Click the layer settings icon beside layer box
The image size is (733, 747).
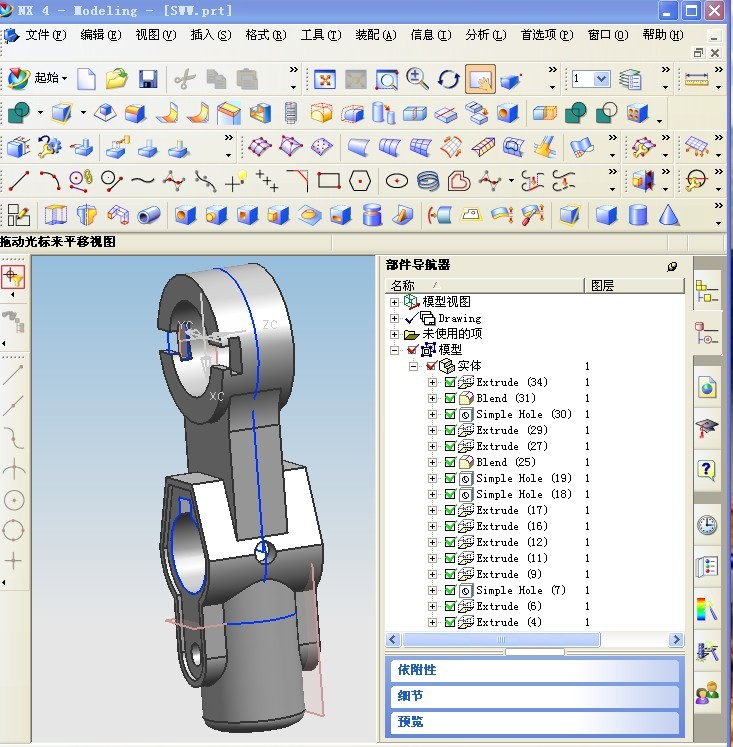[x=630, y=79]
